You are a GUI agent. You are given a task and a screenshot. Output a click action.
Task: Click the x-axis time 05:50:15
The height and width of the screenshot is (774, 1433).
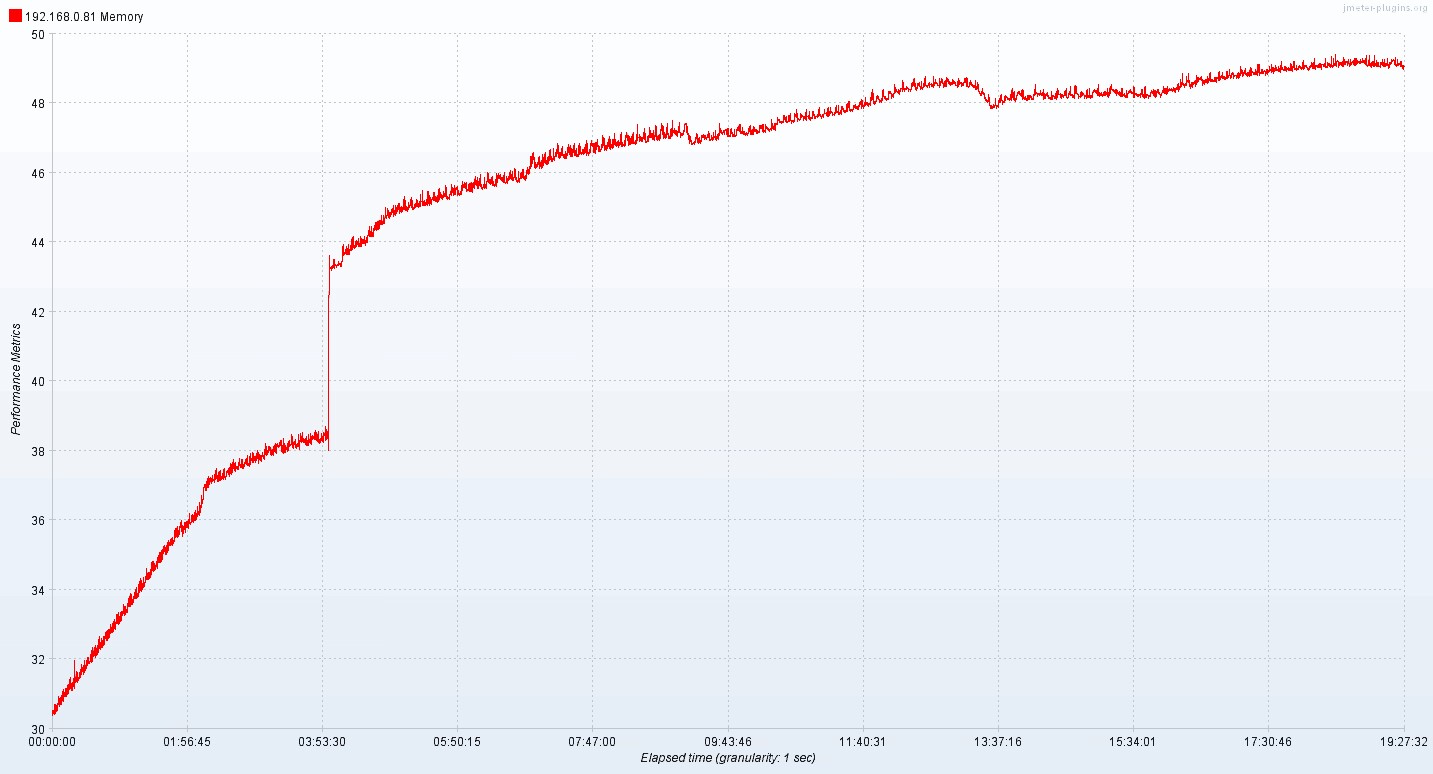[x=457, y=742]
